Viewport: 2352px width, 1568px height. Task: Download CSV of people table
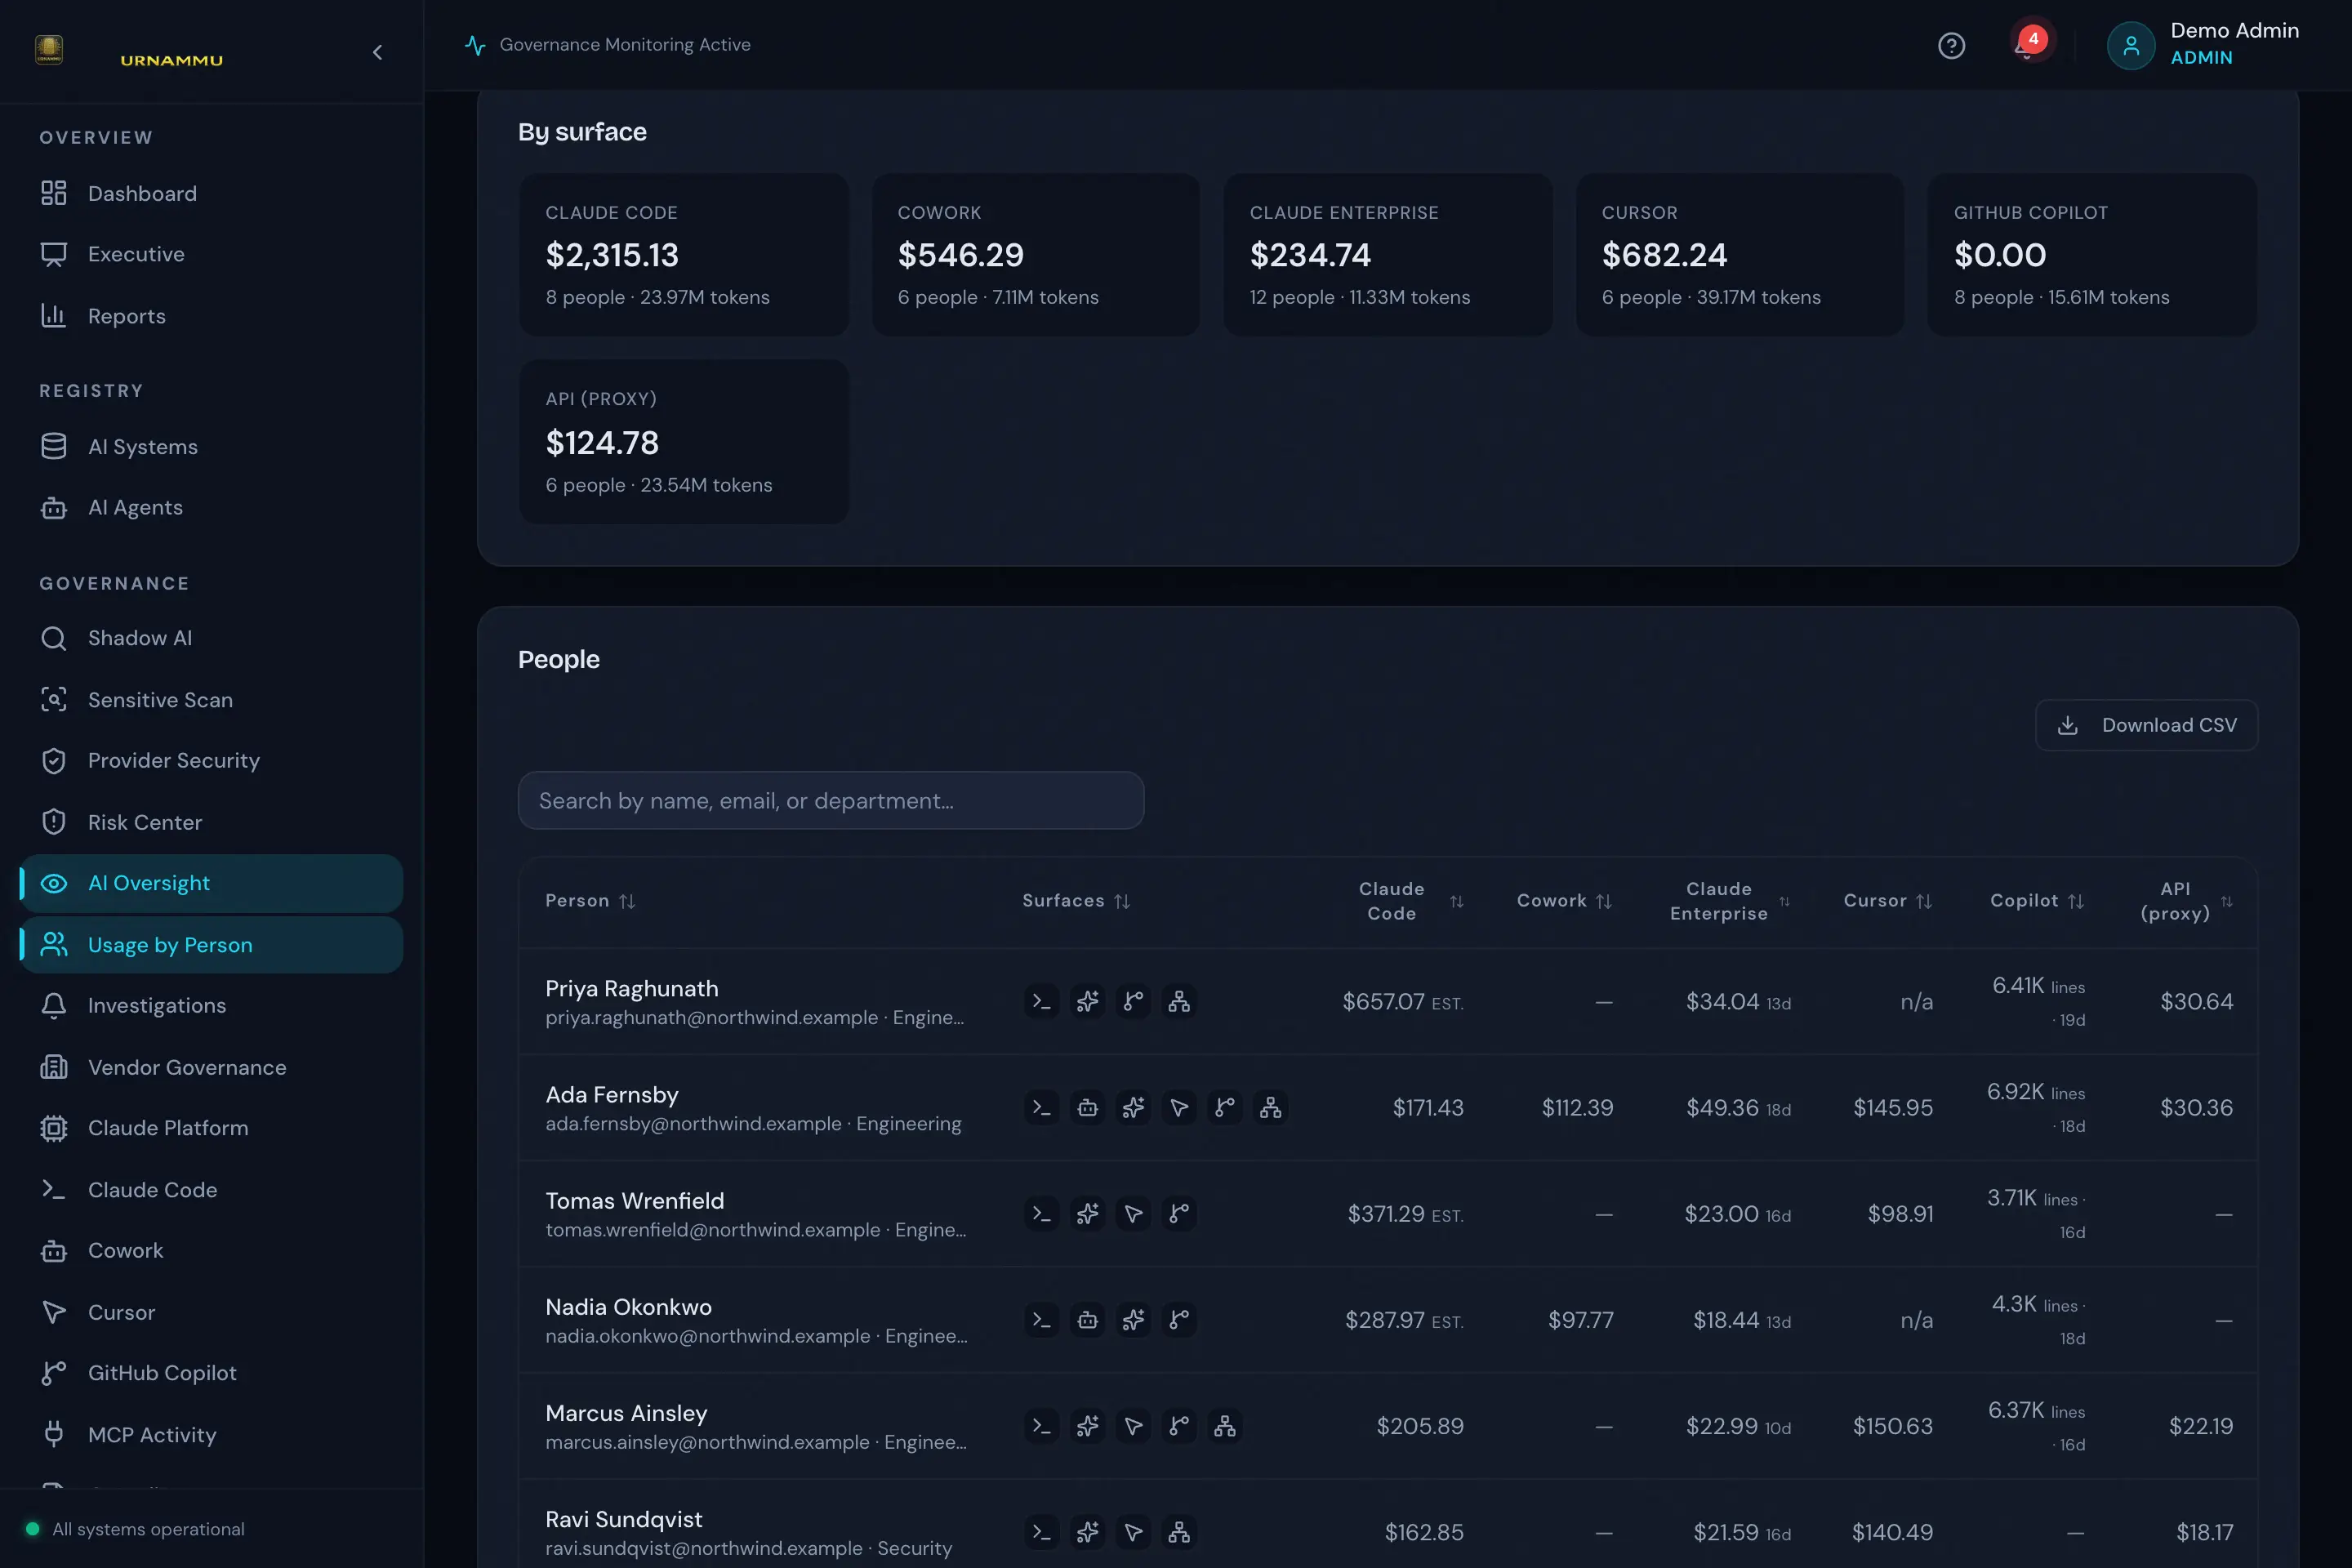2146,725
